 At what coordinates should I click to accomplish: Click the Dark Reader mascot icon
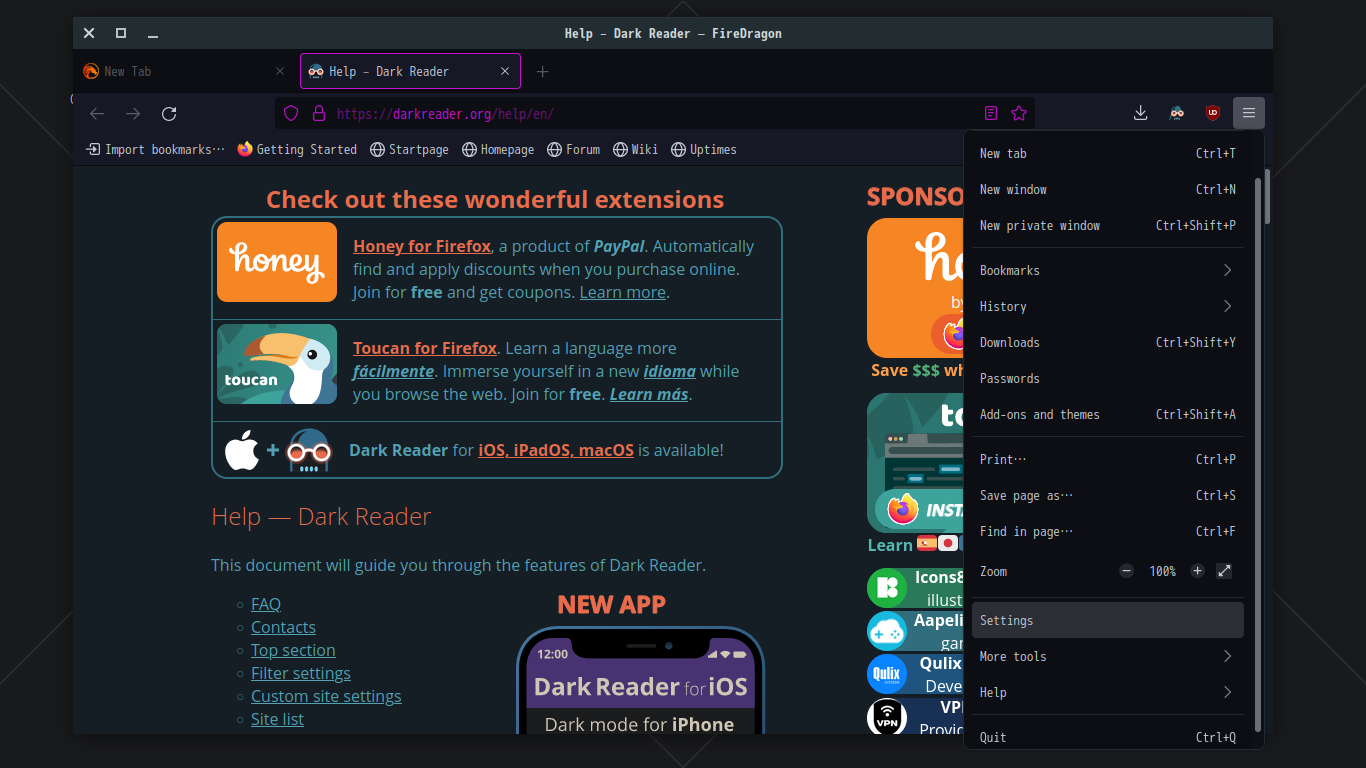click(309, 450)
